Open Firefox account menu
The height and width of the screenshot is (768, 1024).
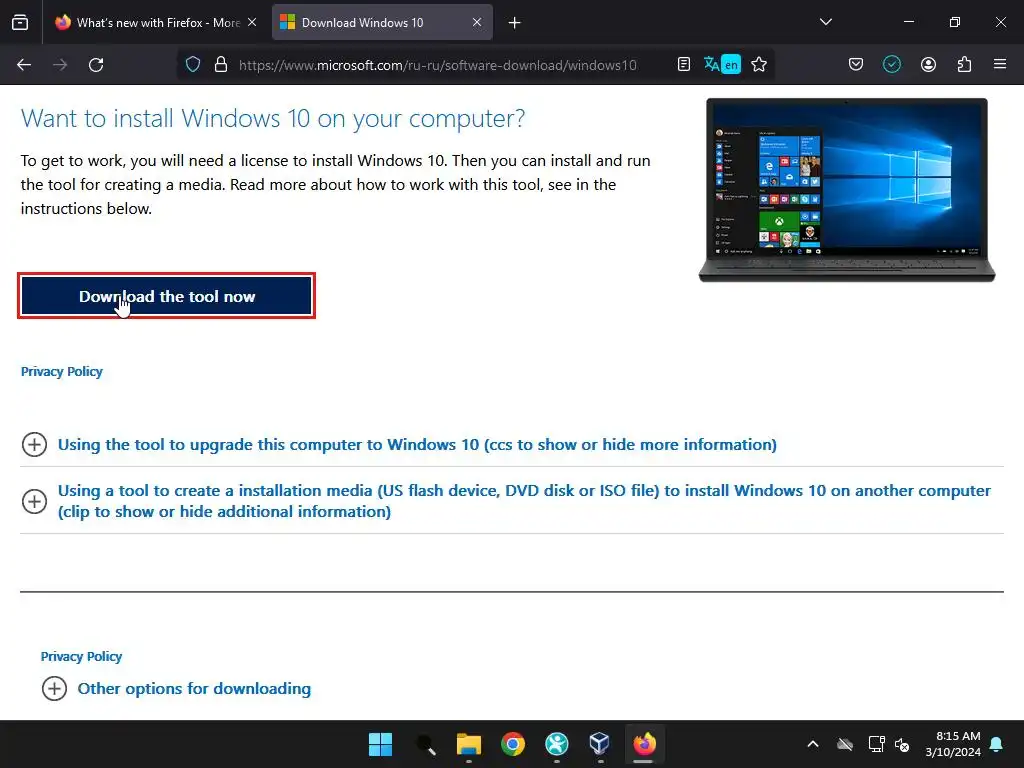pos(928,65)
